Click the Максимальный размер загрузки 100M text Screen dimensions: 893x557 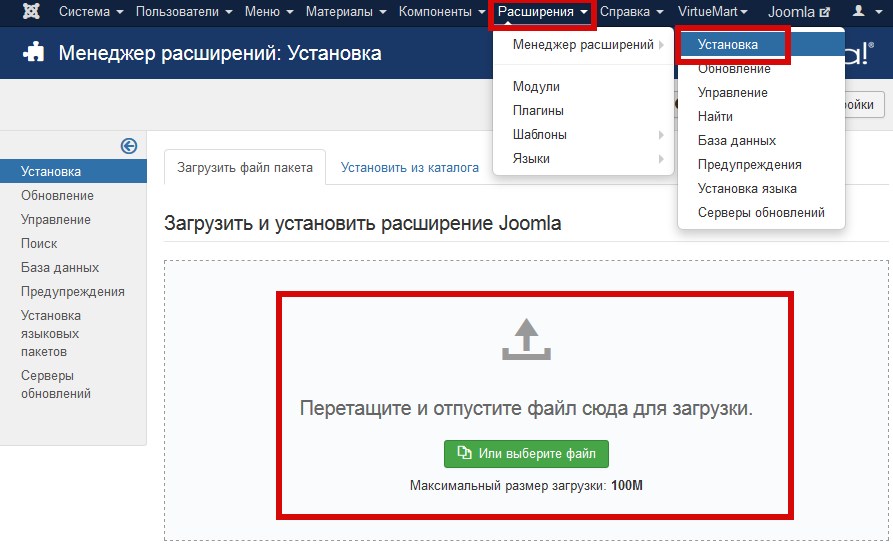526,486
